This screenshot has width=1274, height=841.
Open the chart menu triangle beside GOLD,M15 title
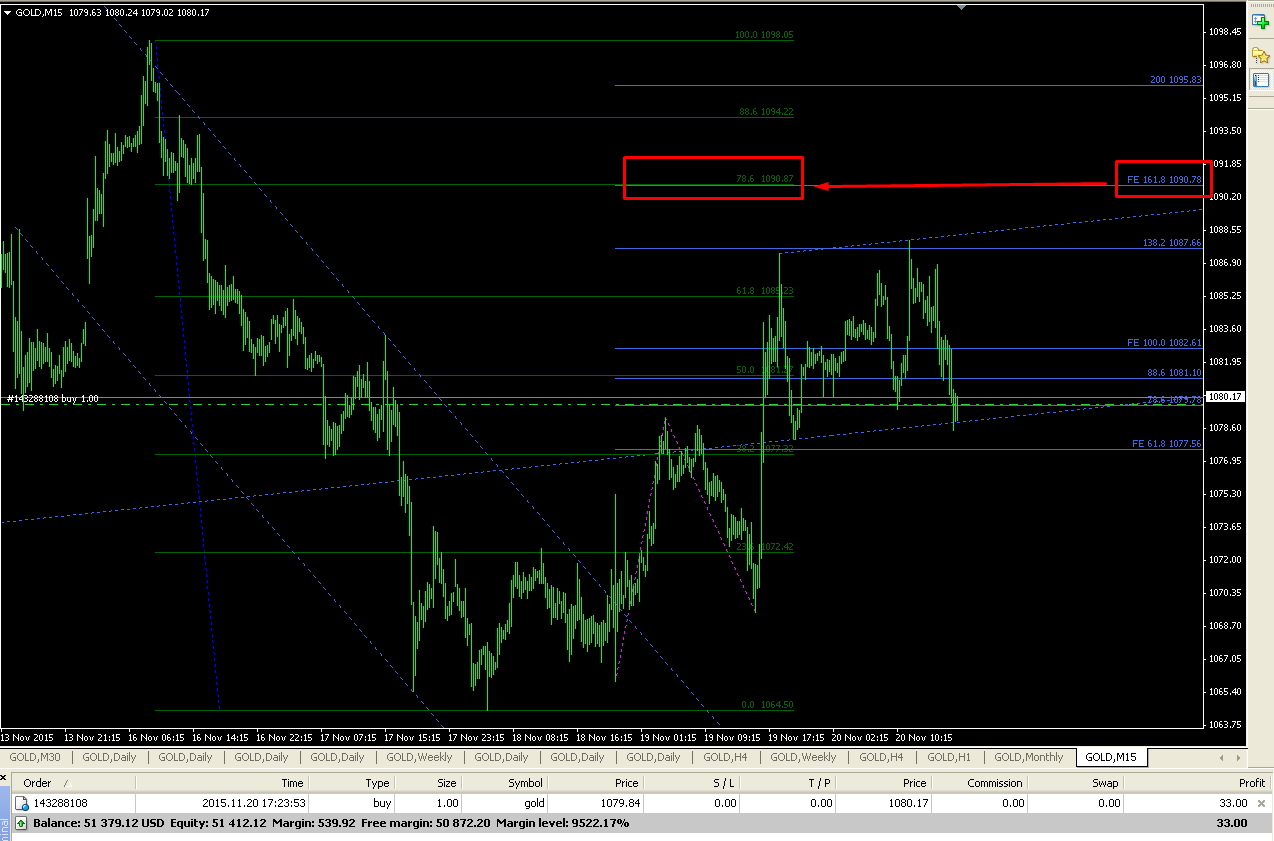tap(7, 12)
